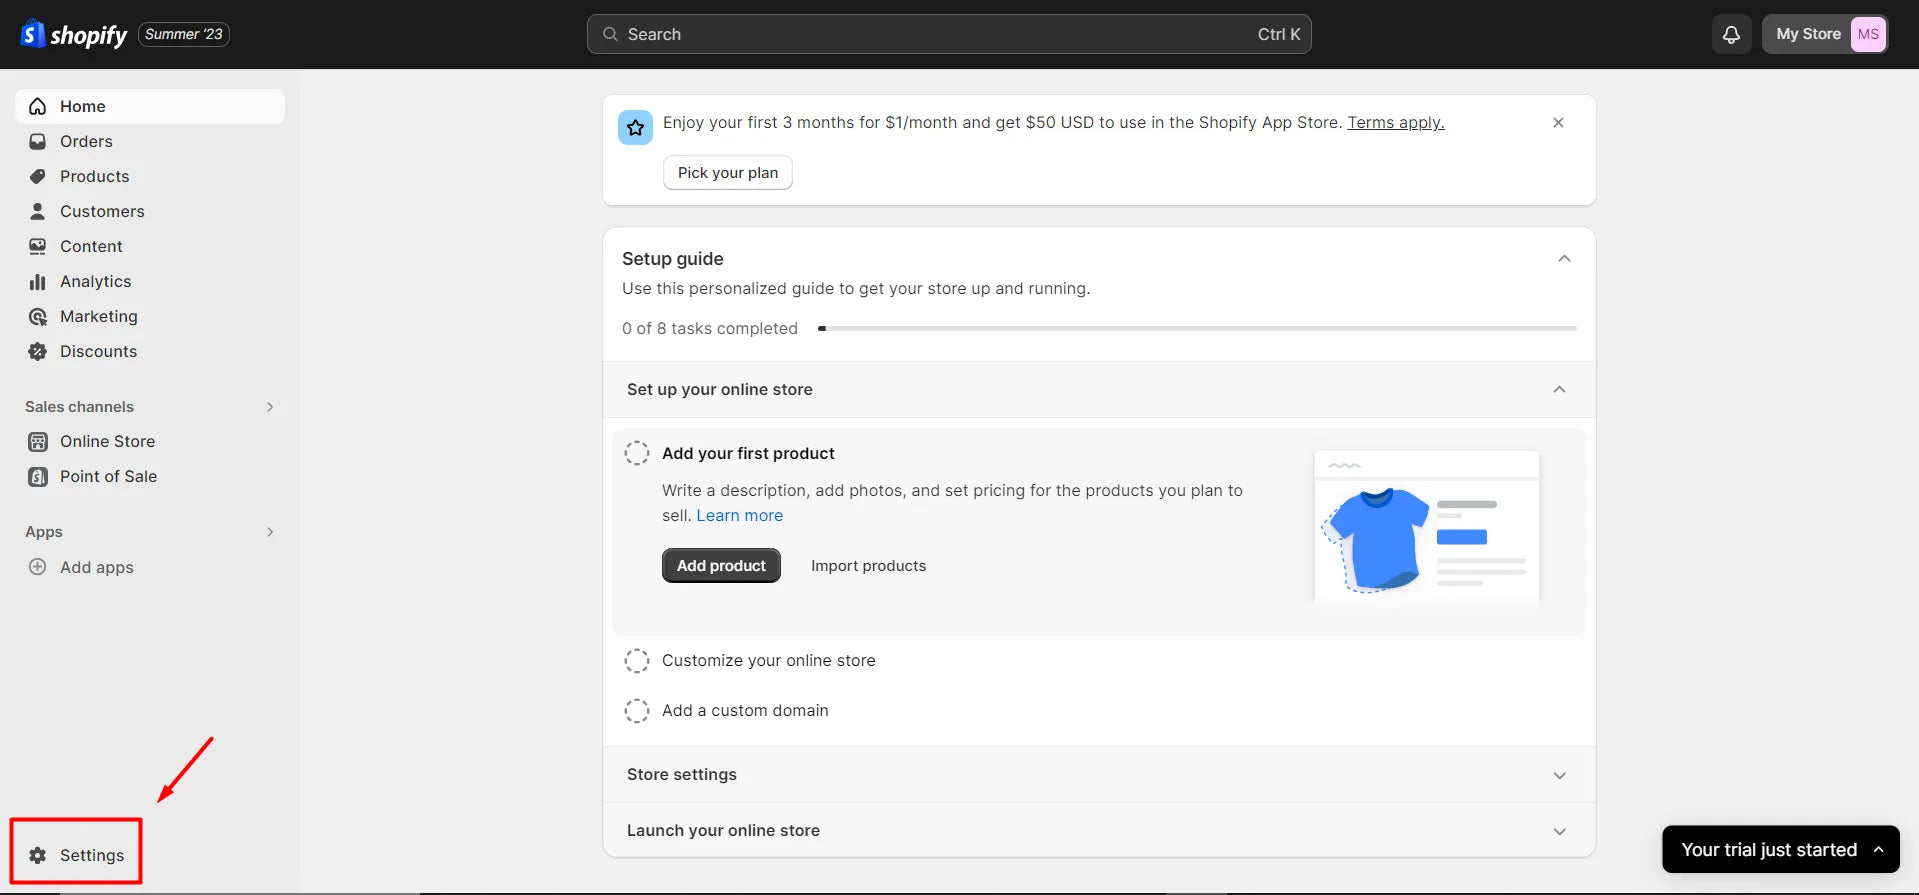Click the Content menu label
The height and width of the screenshot is (895, 1919).
point(91,246)
